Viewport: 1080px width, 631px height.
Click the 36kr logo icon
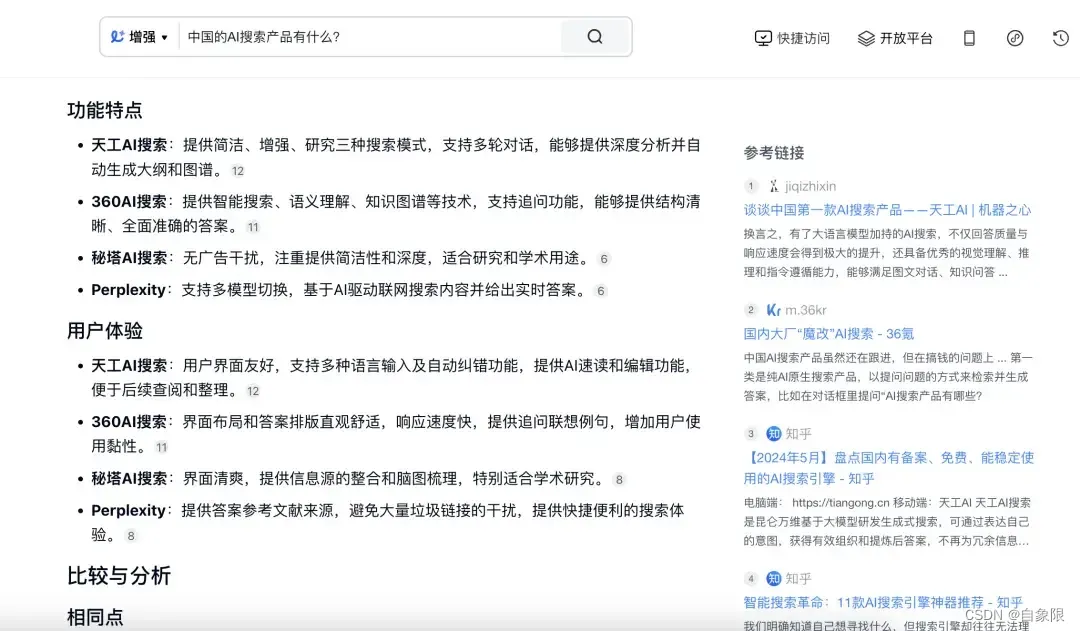tap(773, 310)
